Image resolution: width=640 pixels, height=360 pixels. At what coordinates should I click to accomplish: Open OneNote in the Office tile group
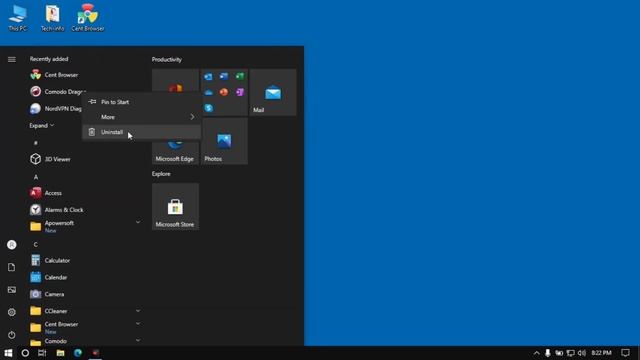point(240,92)
